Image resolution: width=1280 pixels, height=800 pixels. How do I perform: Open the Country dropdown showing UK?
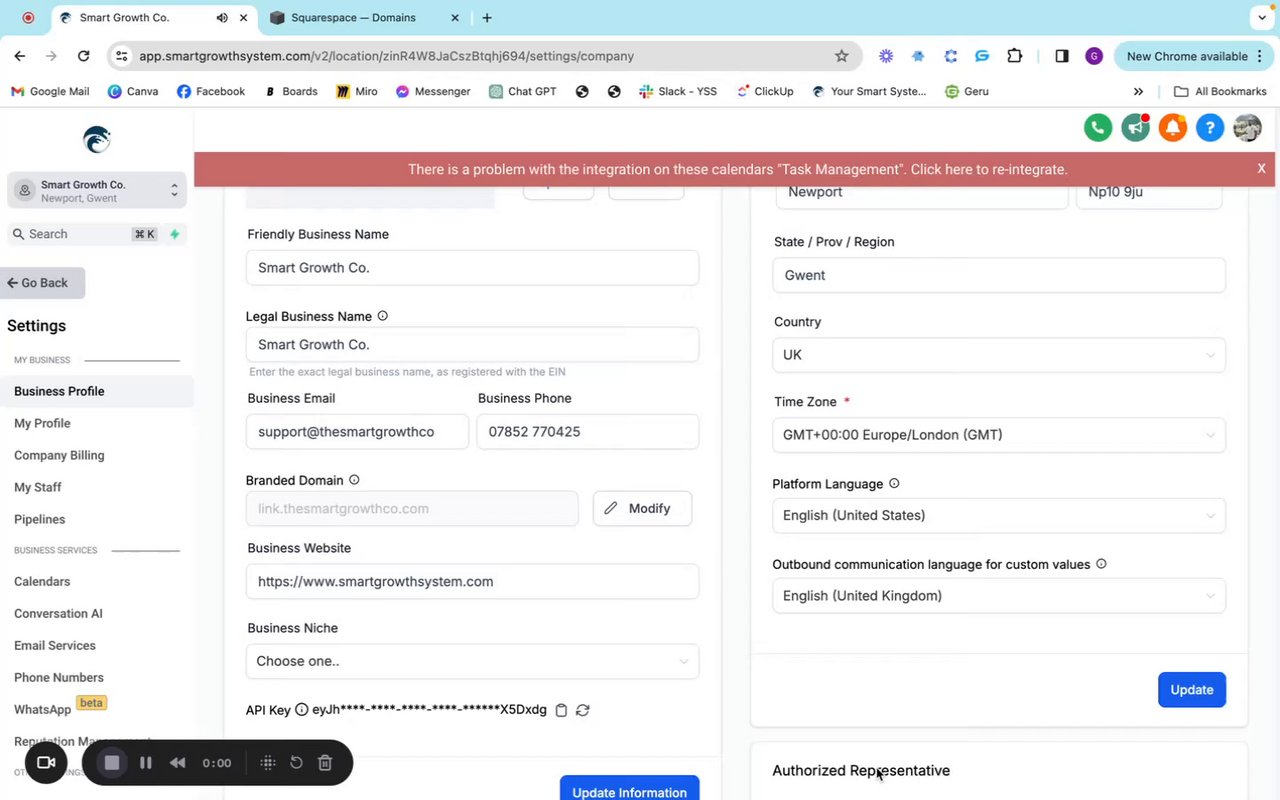pos(999,355)
